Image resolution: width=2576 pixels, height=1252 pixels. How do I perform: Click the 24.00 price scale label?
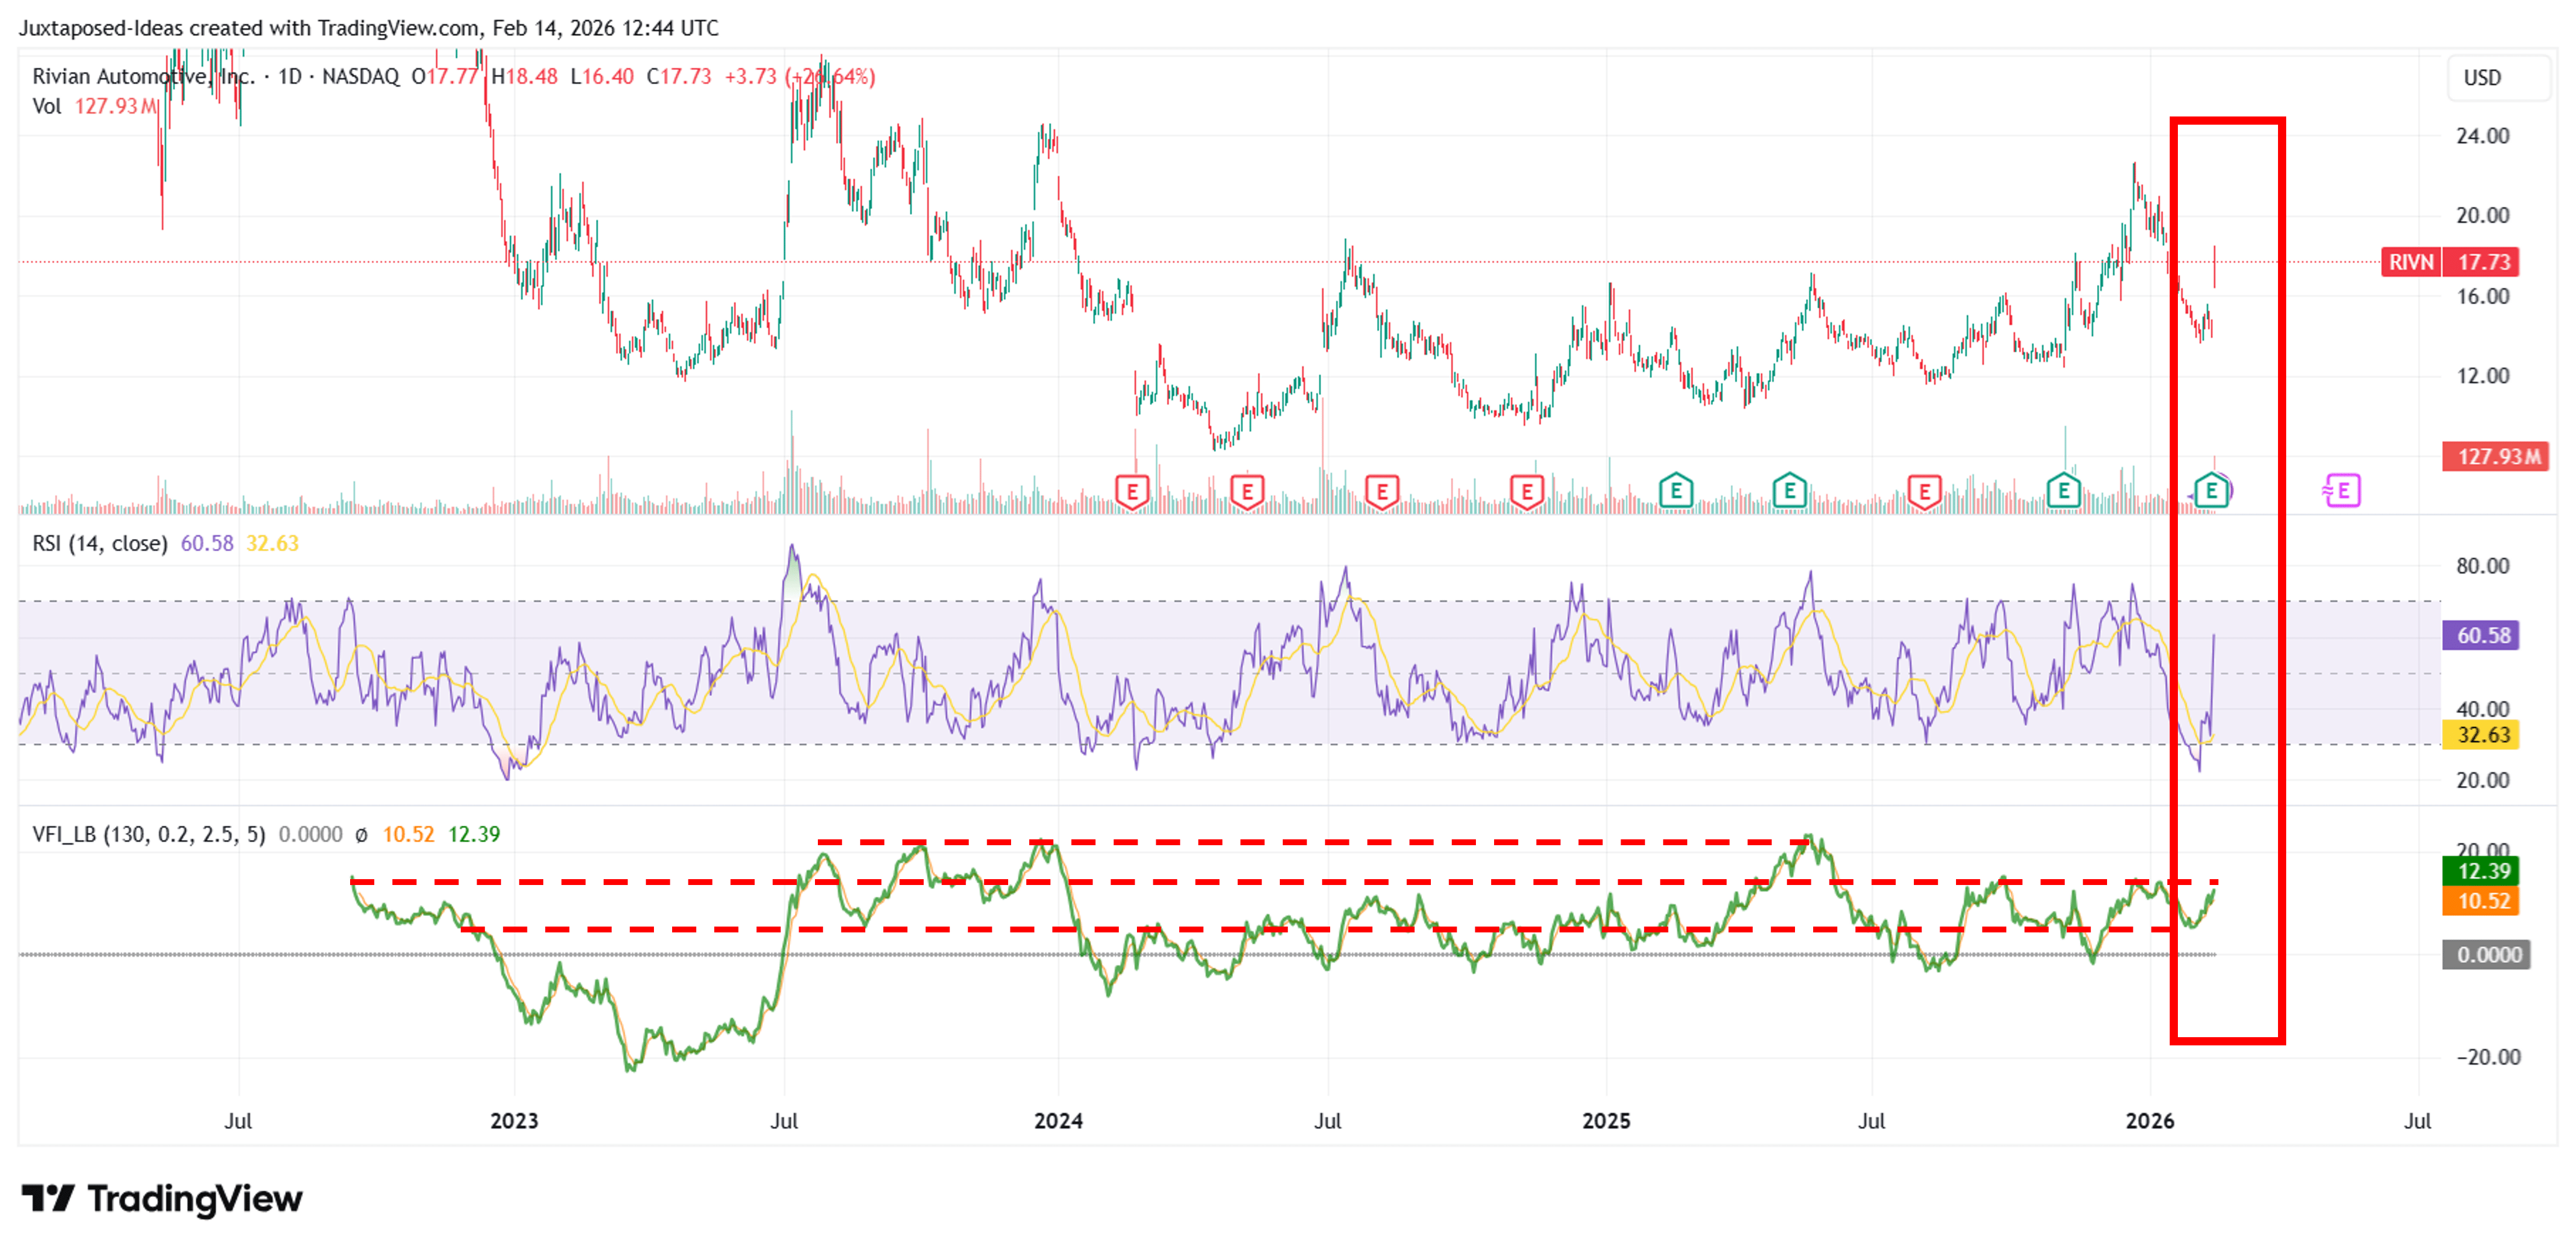(x=2482, y=136)
